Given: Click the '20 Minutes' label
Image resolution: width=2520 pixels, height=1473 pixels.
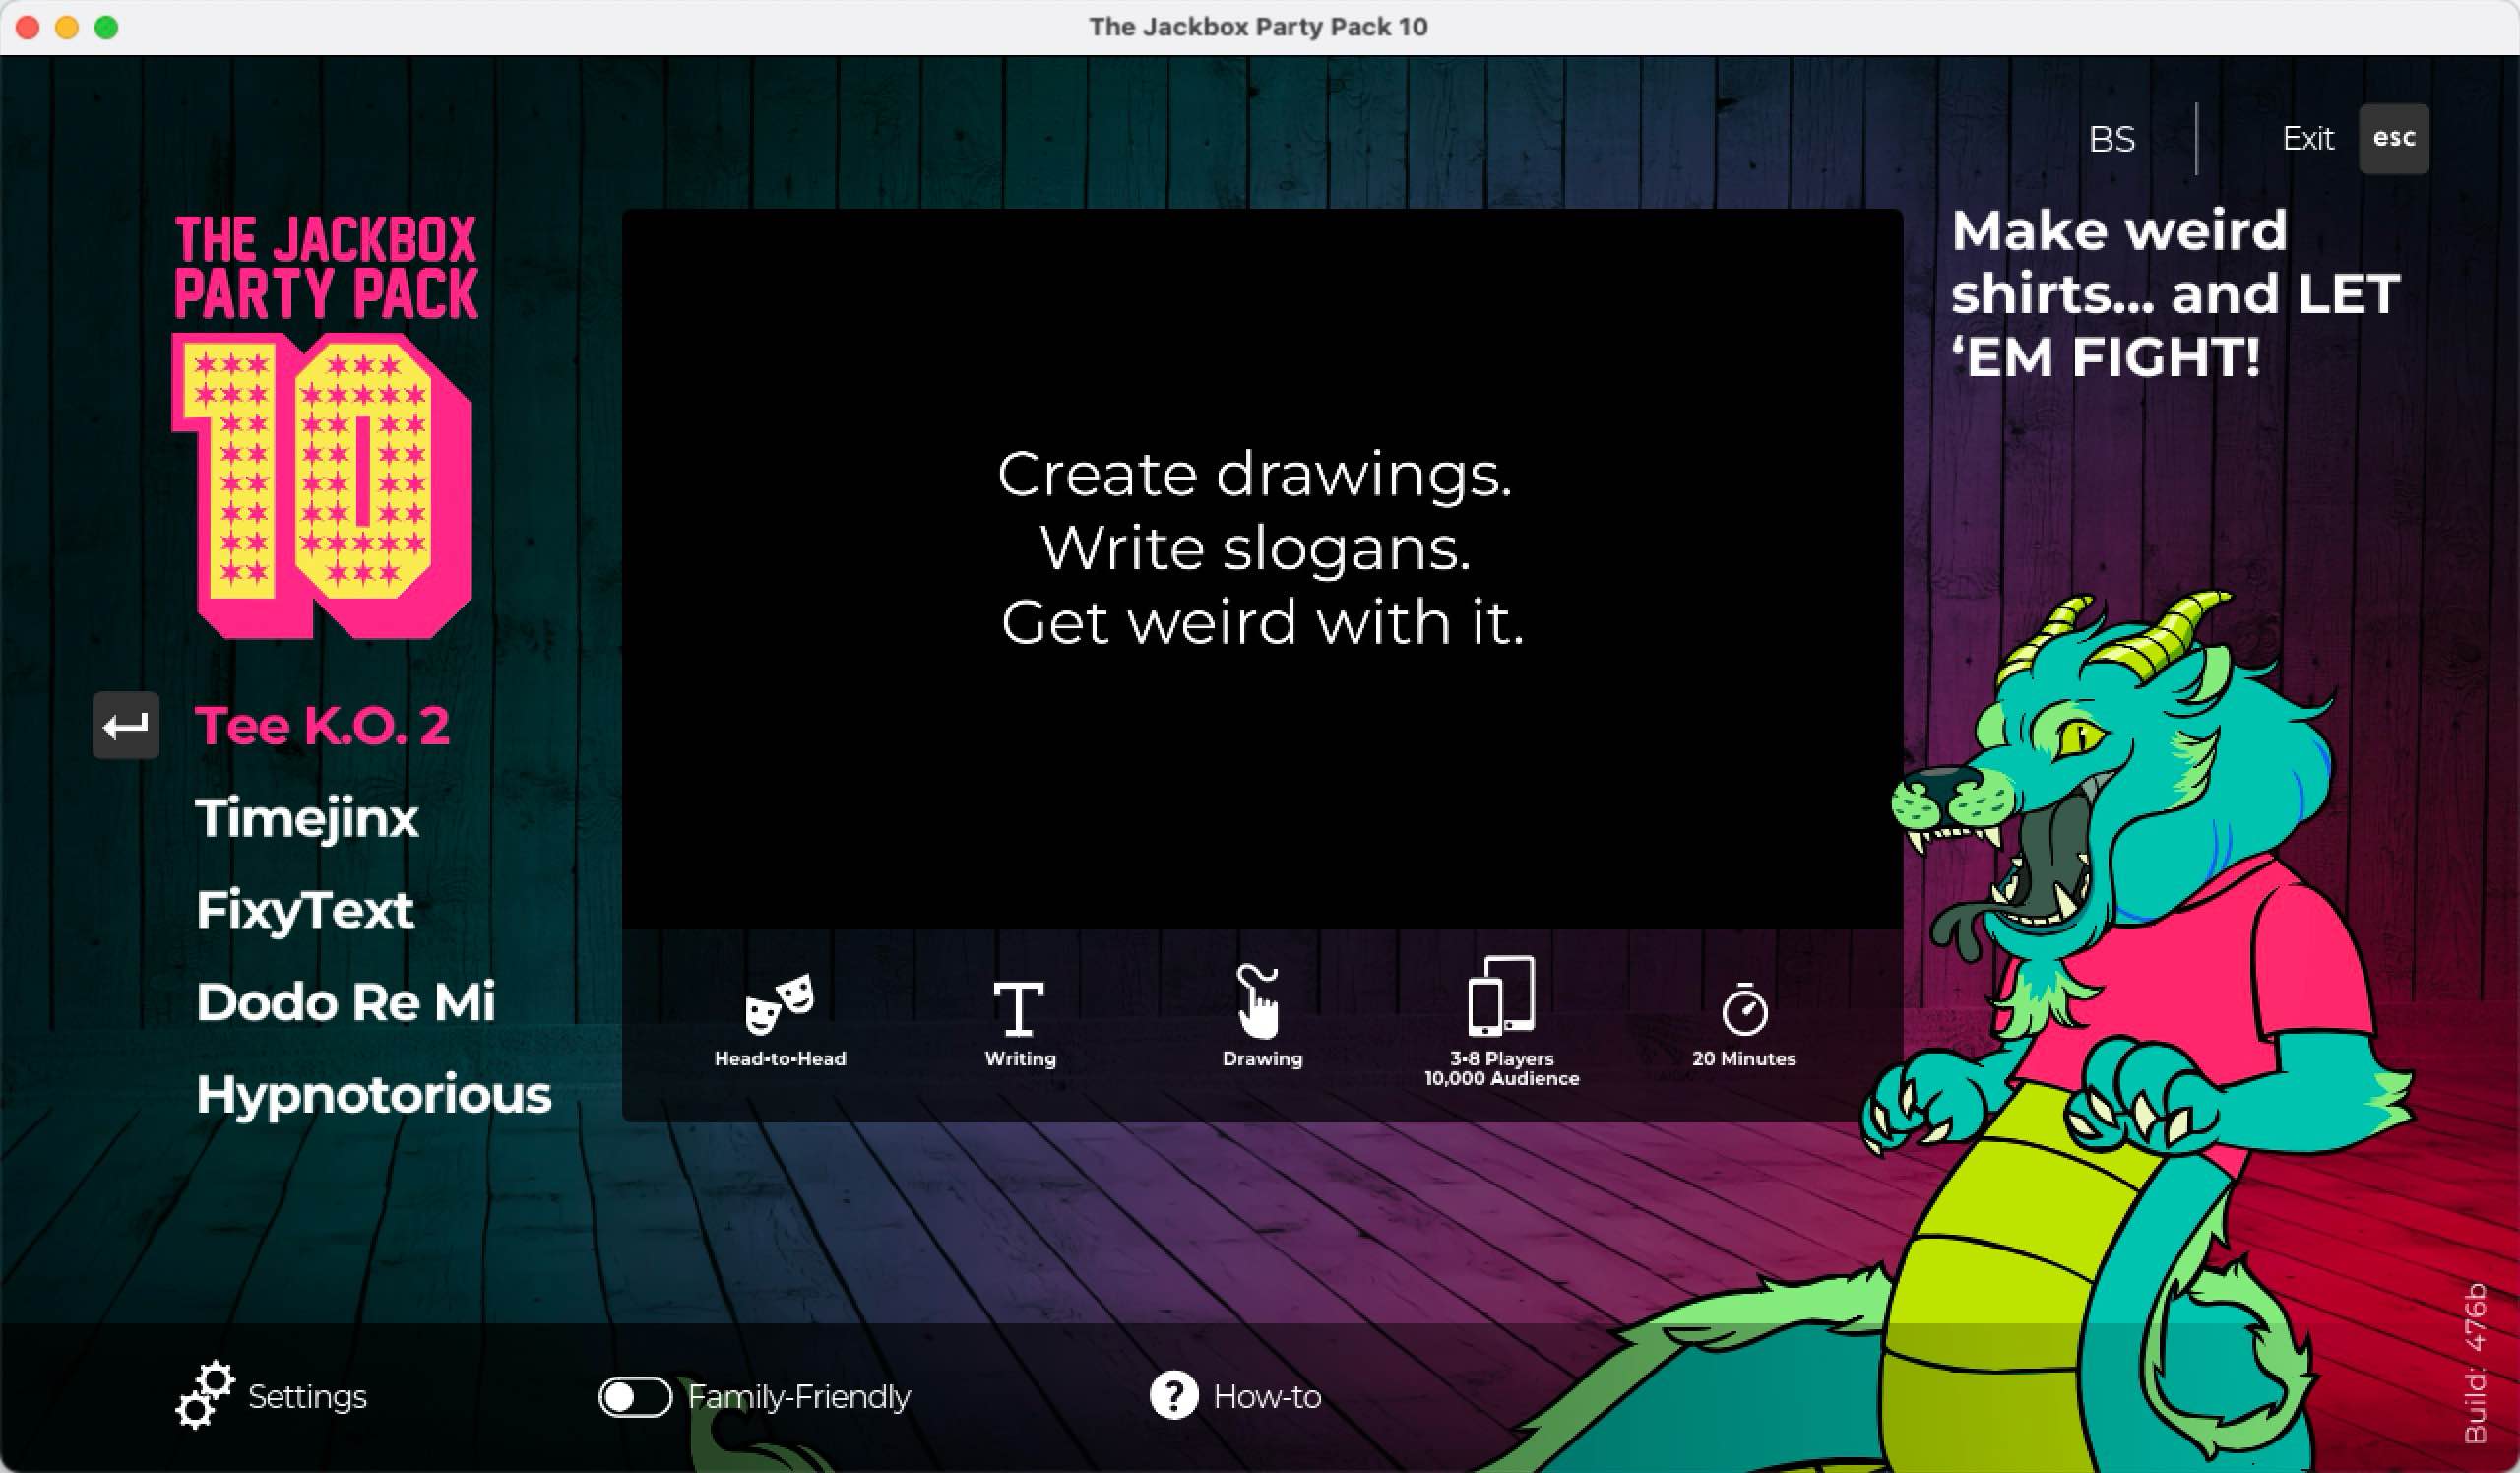Looking at the screenshot, I should click(1744, 1059).
